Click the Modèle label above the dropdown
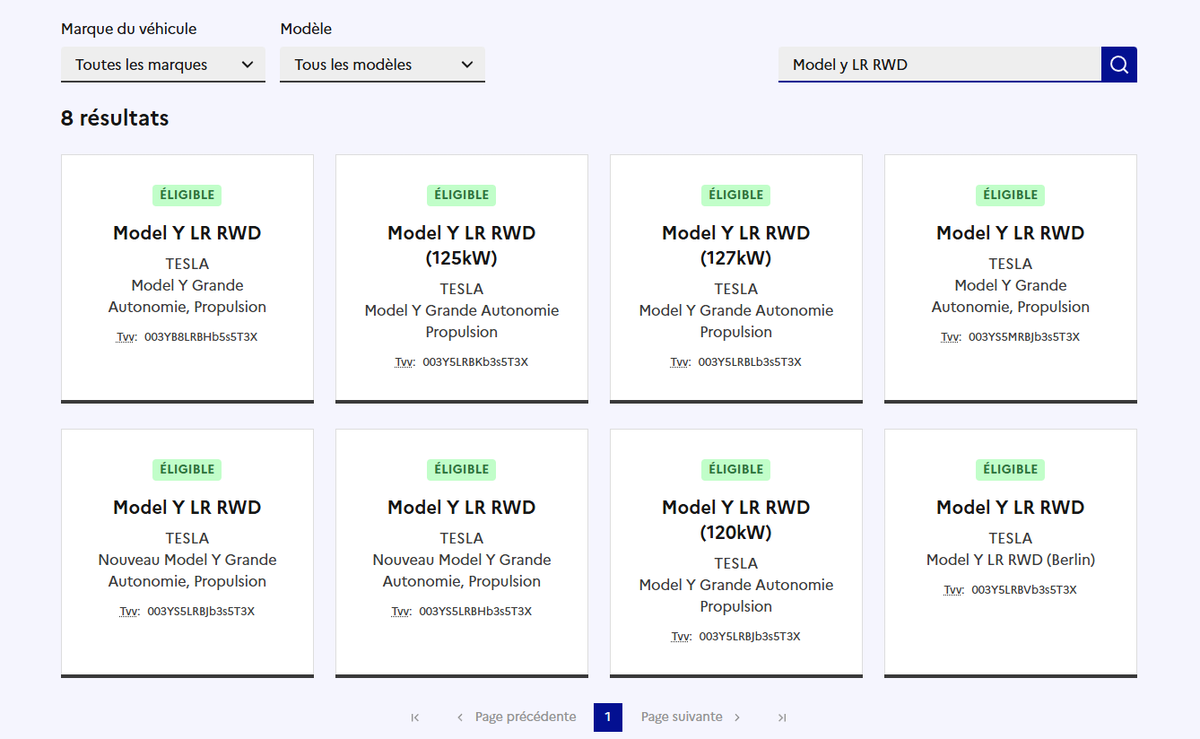 (x=306, y=29)
